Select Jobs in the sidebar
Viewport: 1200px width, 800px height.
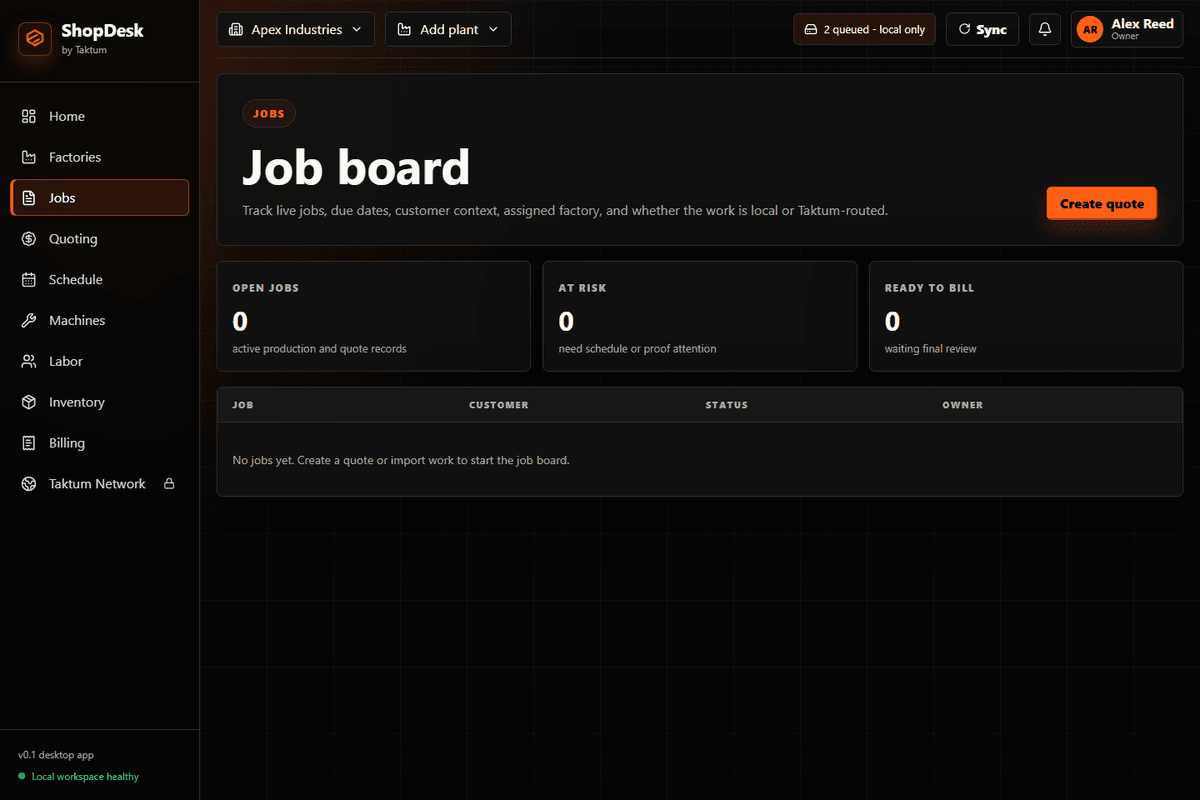click(x=99, y=198)
